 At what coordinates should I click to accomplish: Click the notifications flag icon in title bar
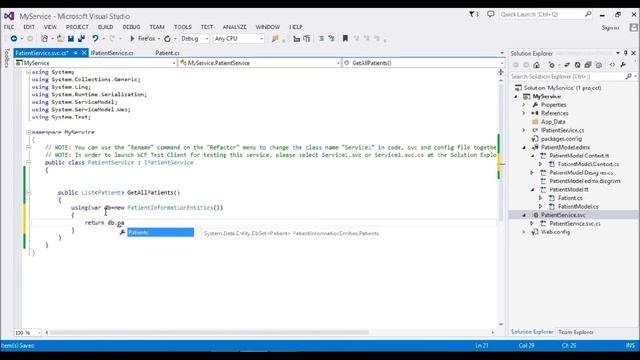473,14
